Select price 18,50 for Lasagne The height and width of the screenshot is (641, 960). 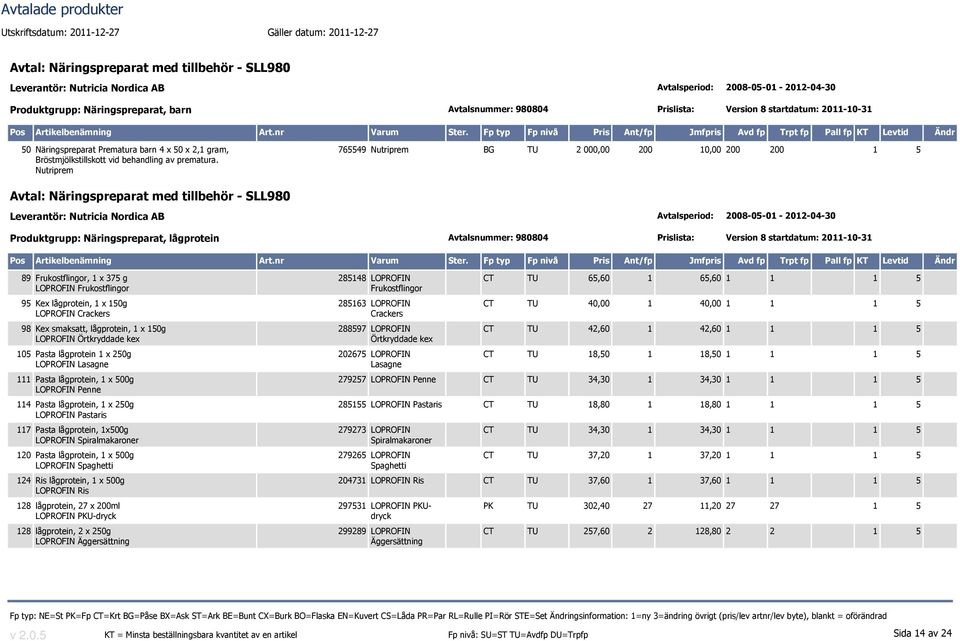pyautogui.click(x=599, y=354)
